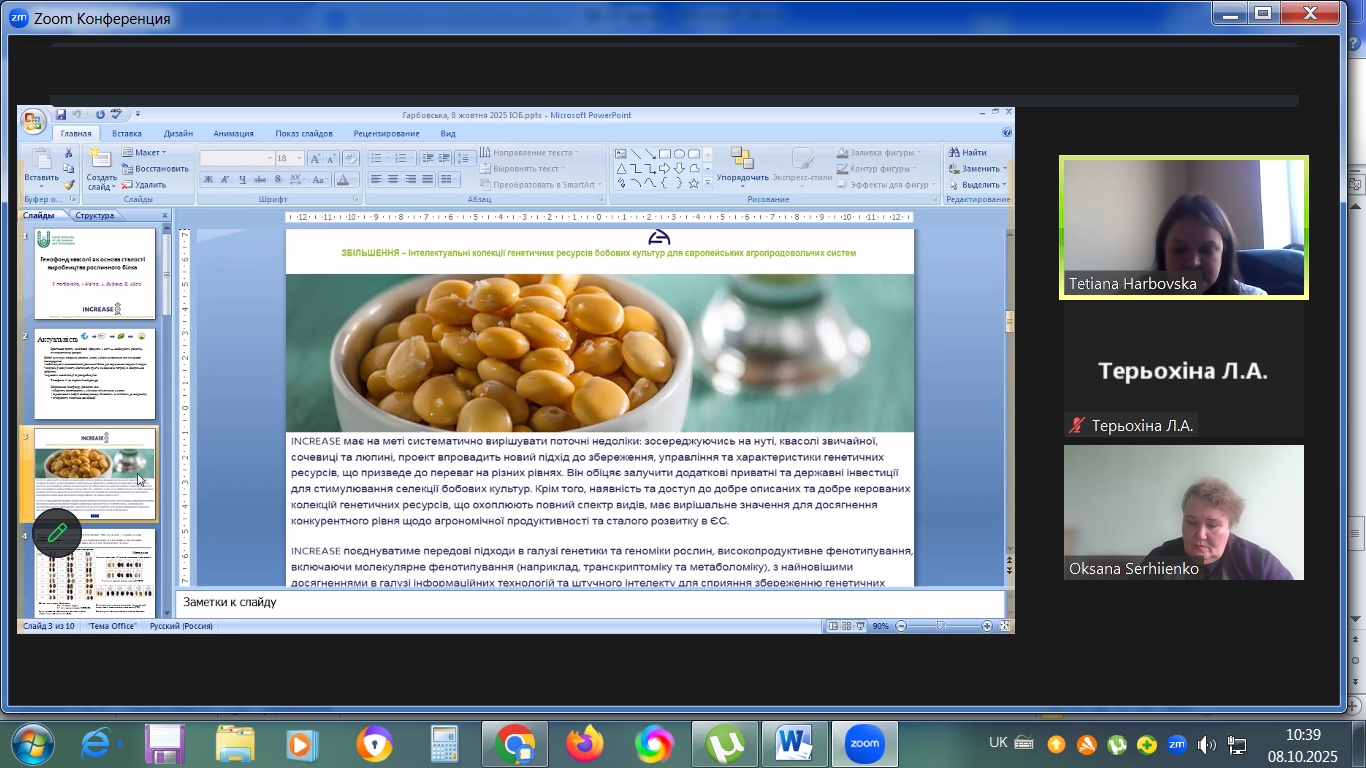Toggle italic (К) formatting
The width and height of the screenshot is (1366, 768).
(x=225, y=180)
